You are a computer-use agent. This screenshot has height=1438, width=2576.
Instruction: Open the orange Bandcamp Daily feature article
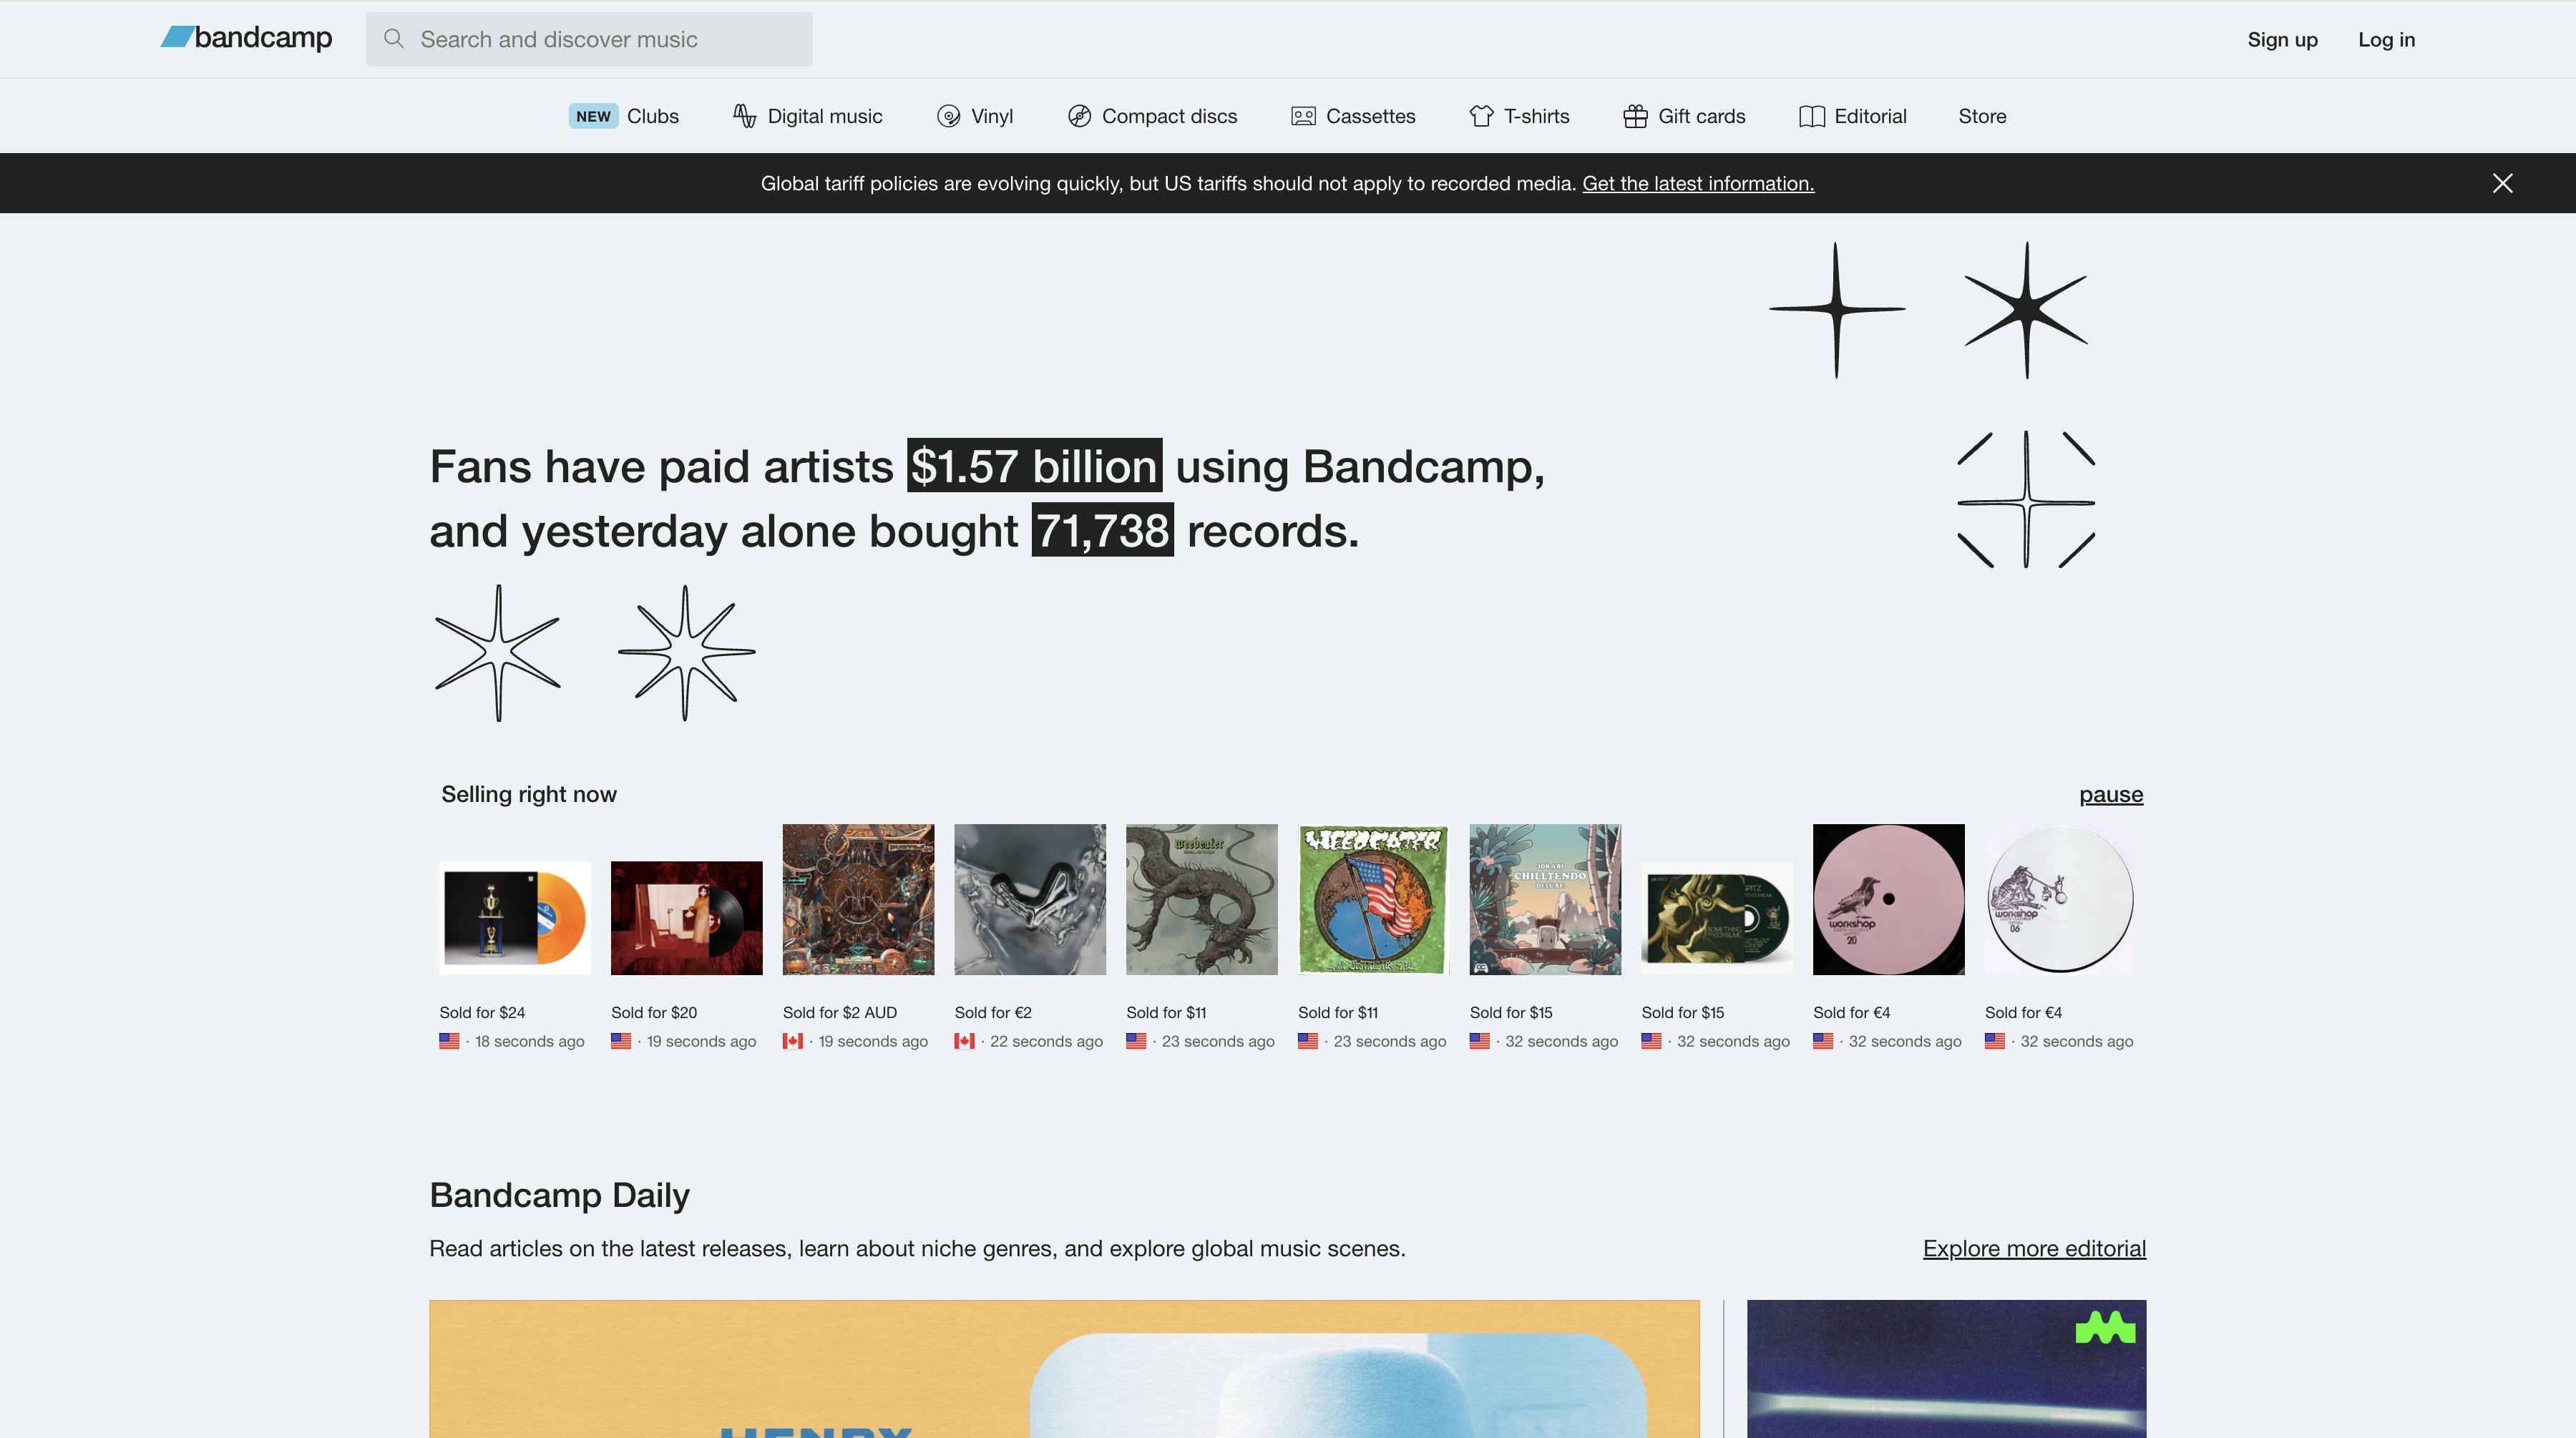pos(1064,1369)
